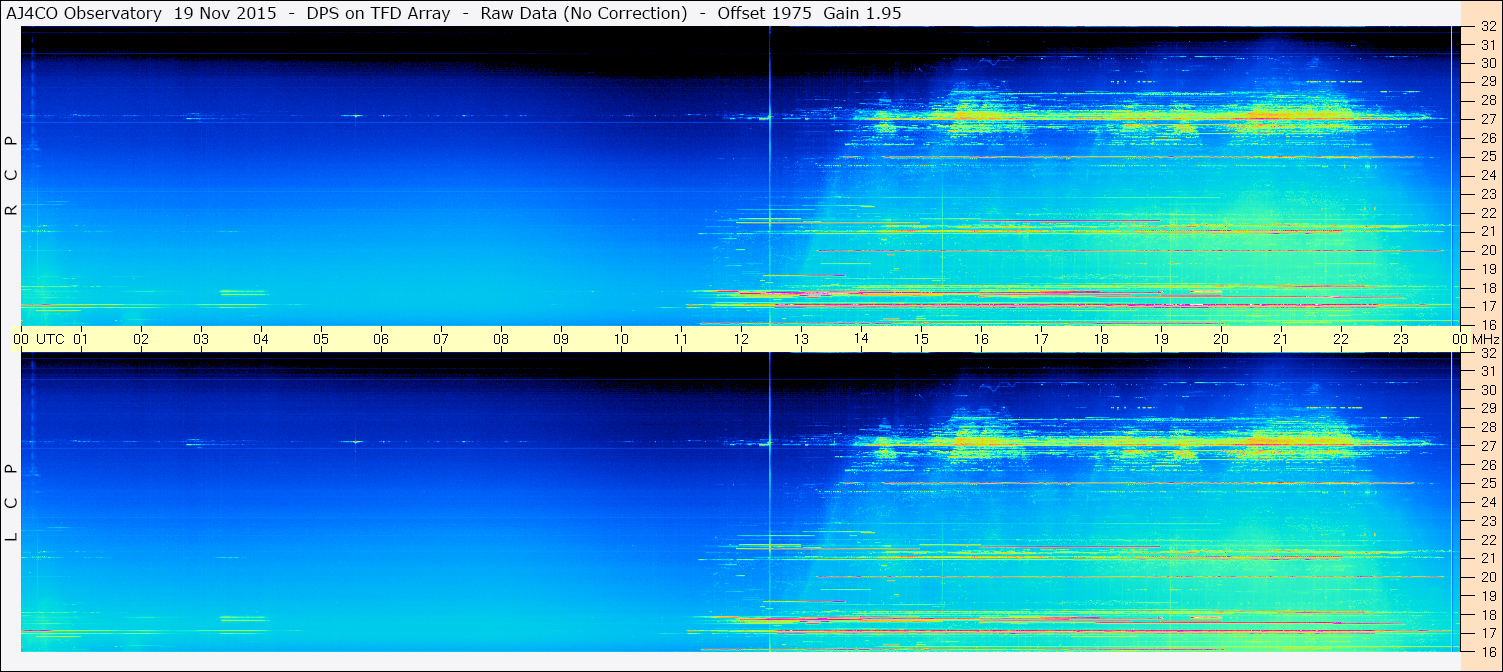Select hour 10 on the time axis
The image size is (1503, 672).
[621, 339]
